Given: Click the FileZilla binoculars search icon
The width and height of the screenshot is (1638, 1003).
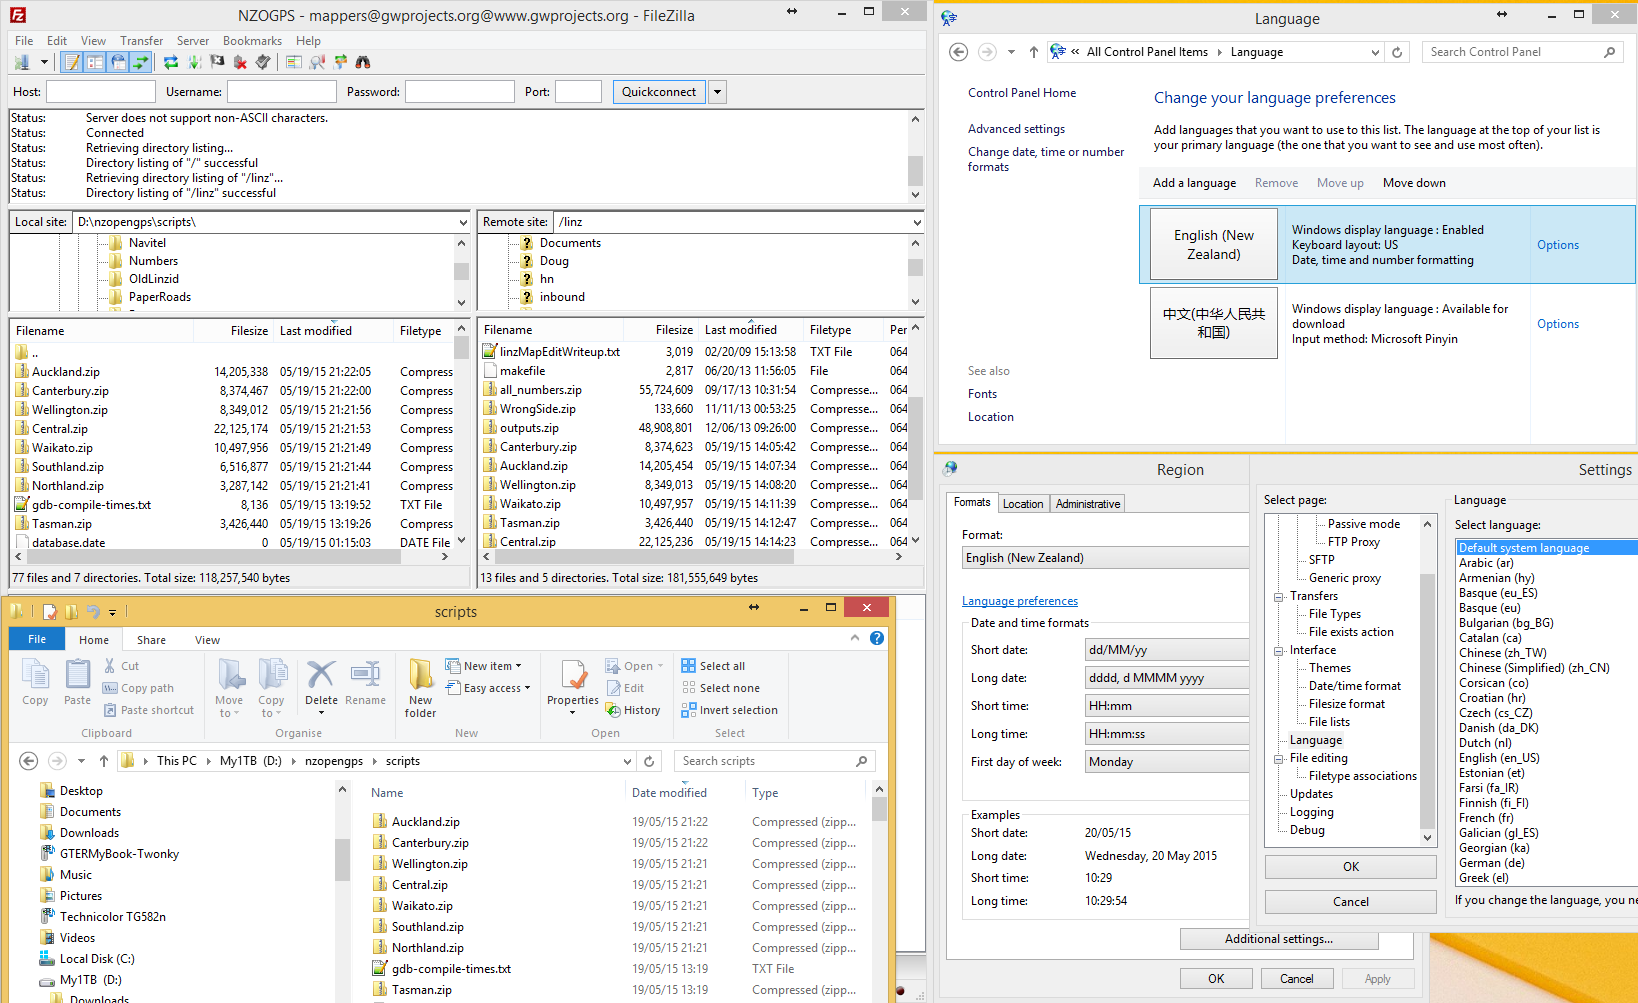Looking at the screenshot, I should click(x=363, y=62).
